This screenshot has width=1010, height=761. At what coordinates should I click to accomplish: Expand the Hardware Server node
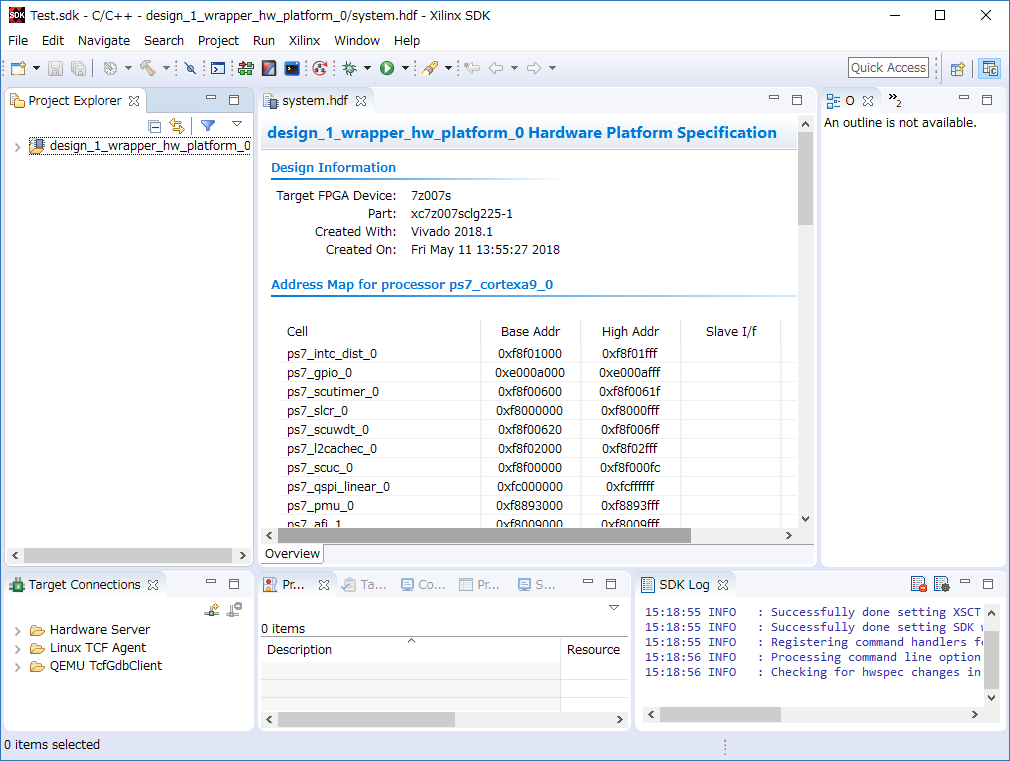[x=17, y=630]
